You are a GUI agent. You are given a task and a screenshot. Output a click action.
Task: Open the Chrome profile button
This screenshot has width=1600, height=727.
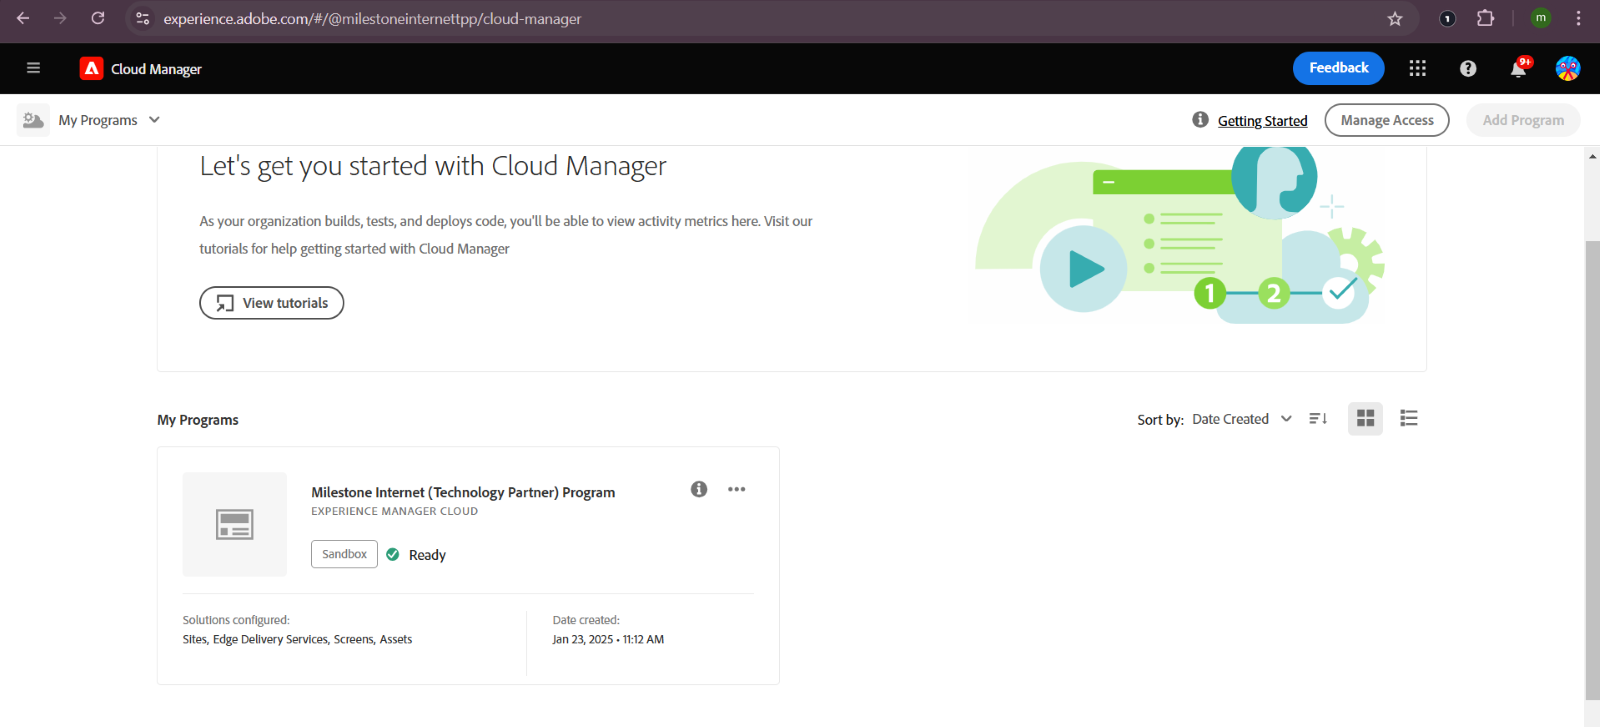[x=1541, y=18]
